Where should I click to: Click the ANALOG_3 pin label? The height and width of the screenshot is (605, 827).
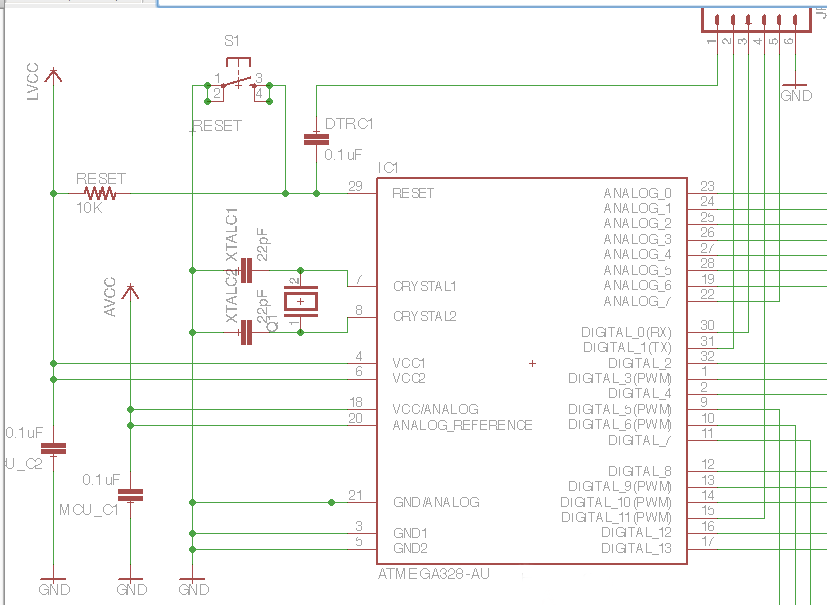(x=638, y=239)
